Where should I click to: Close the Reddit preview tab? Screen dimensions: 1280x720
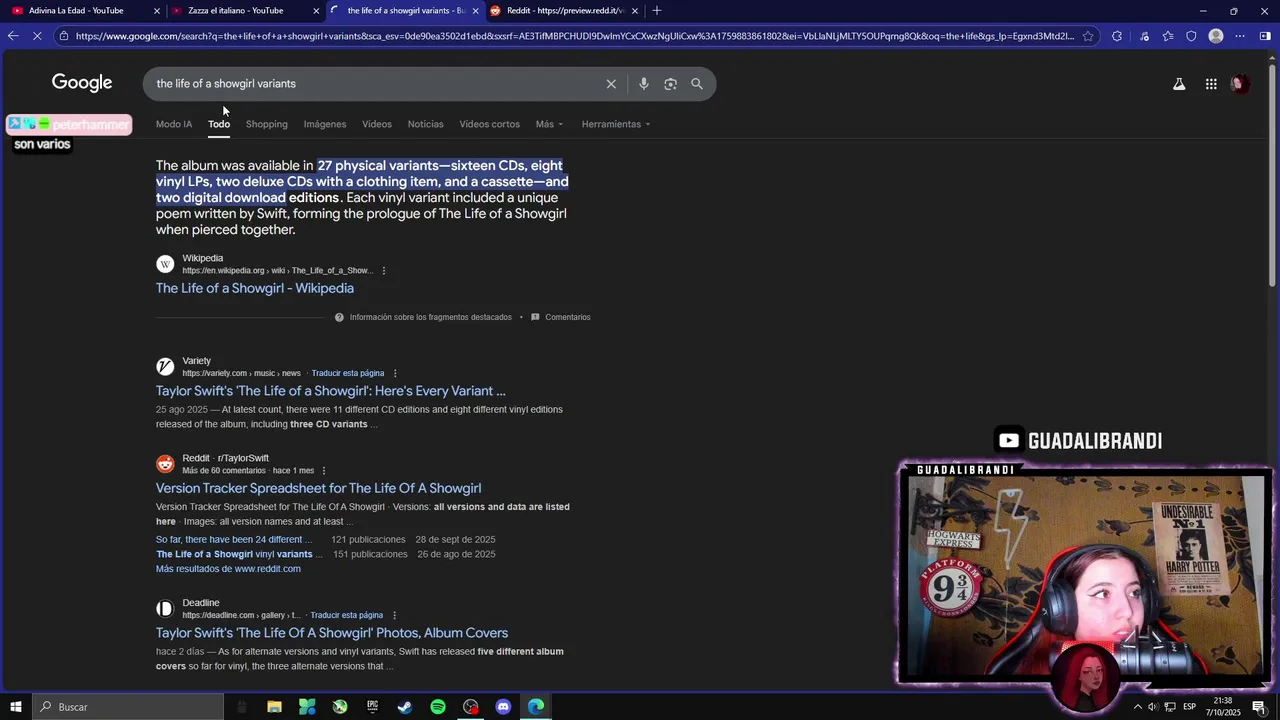point(635,11)
